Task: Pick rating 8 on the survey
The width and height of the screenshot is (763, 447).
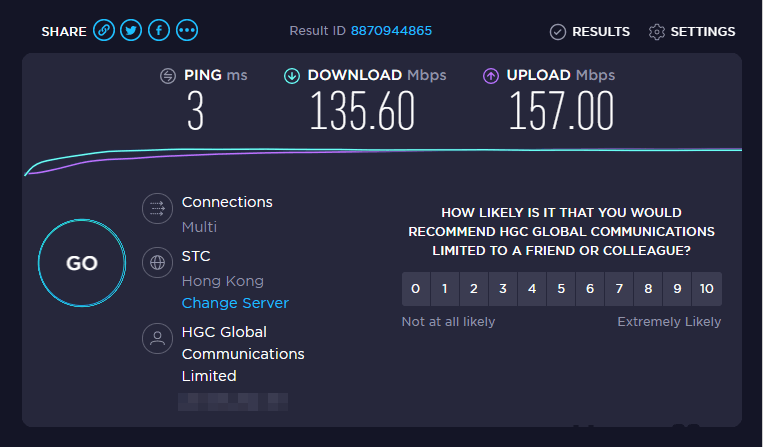Action: click(649, 289)
